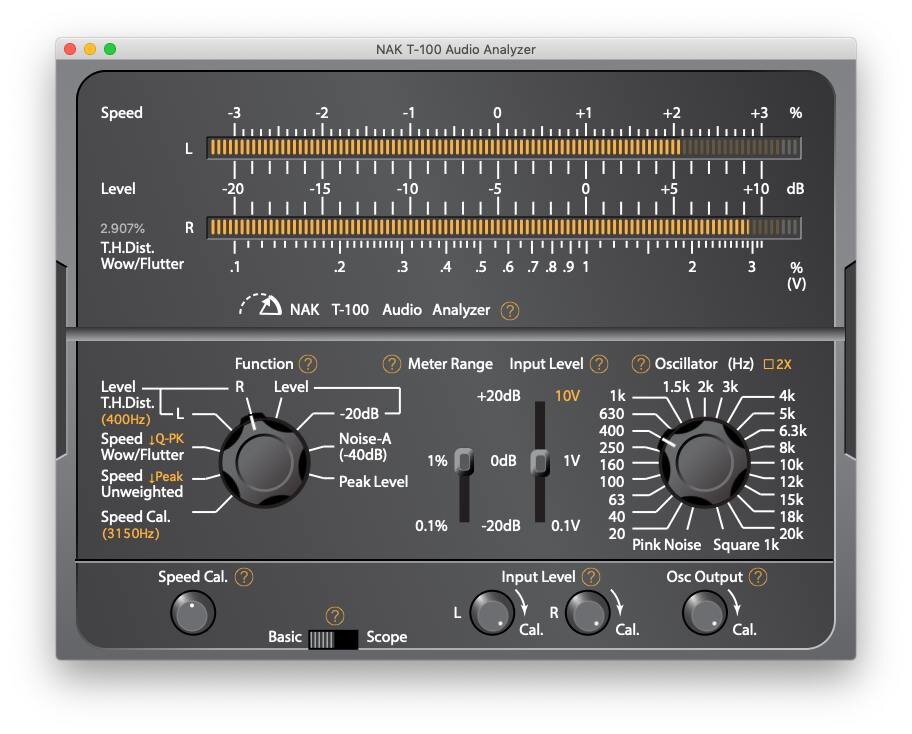Click the yellow minimize window button

[90, 49]
